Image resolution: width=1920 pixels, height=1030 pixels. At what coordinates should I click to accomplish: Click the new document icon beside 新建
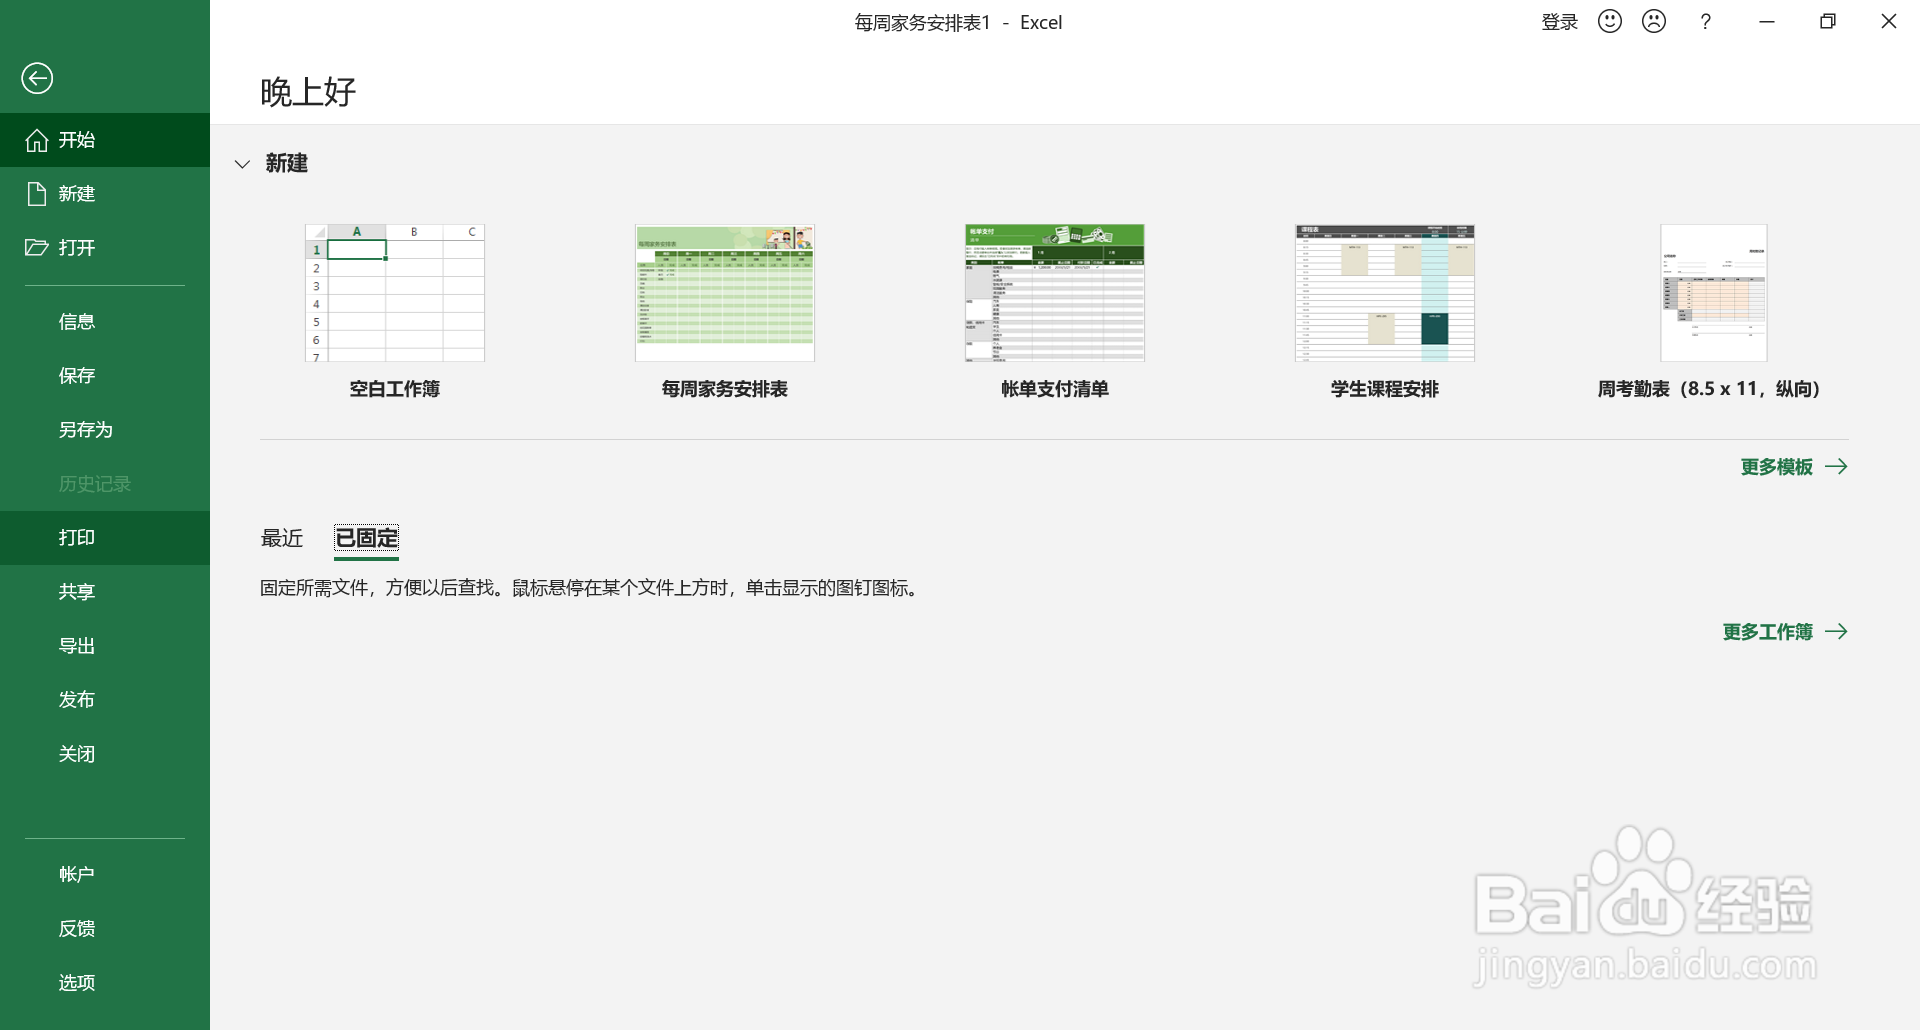37,194
